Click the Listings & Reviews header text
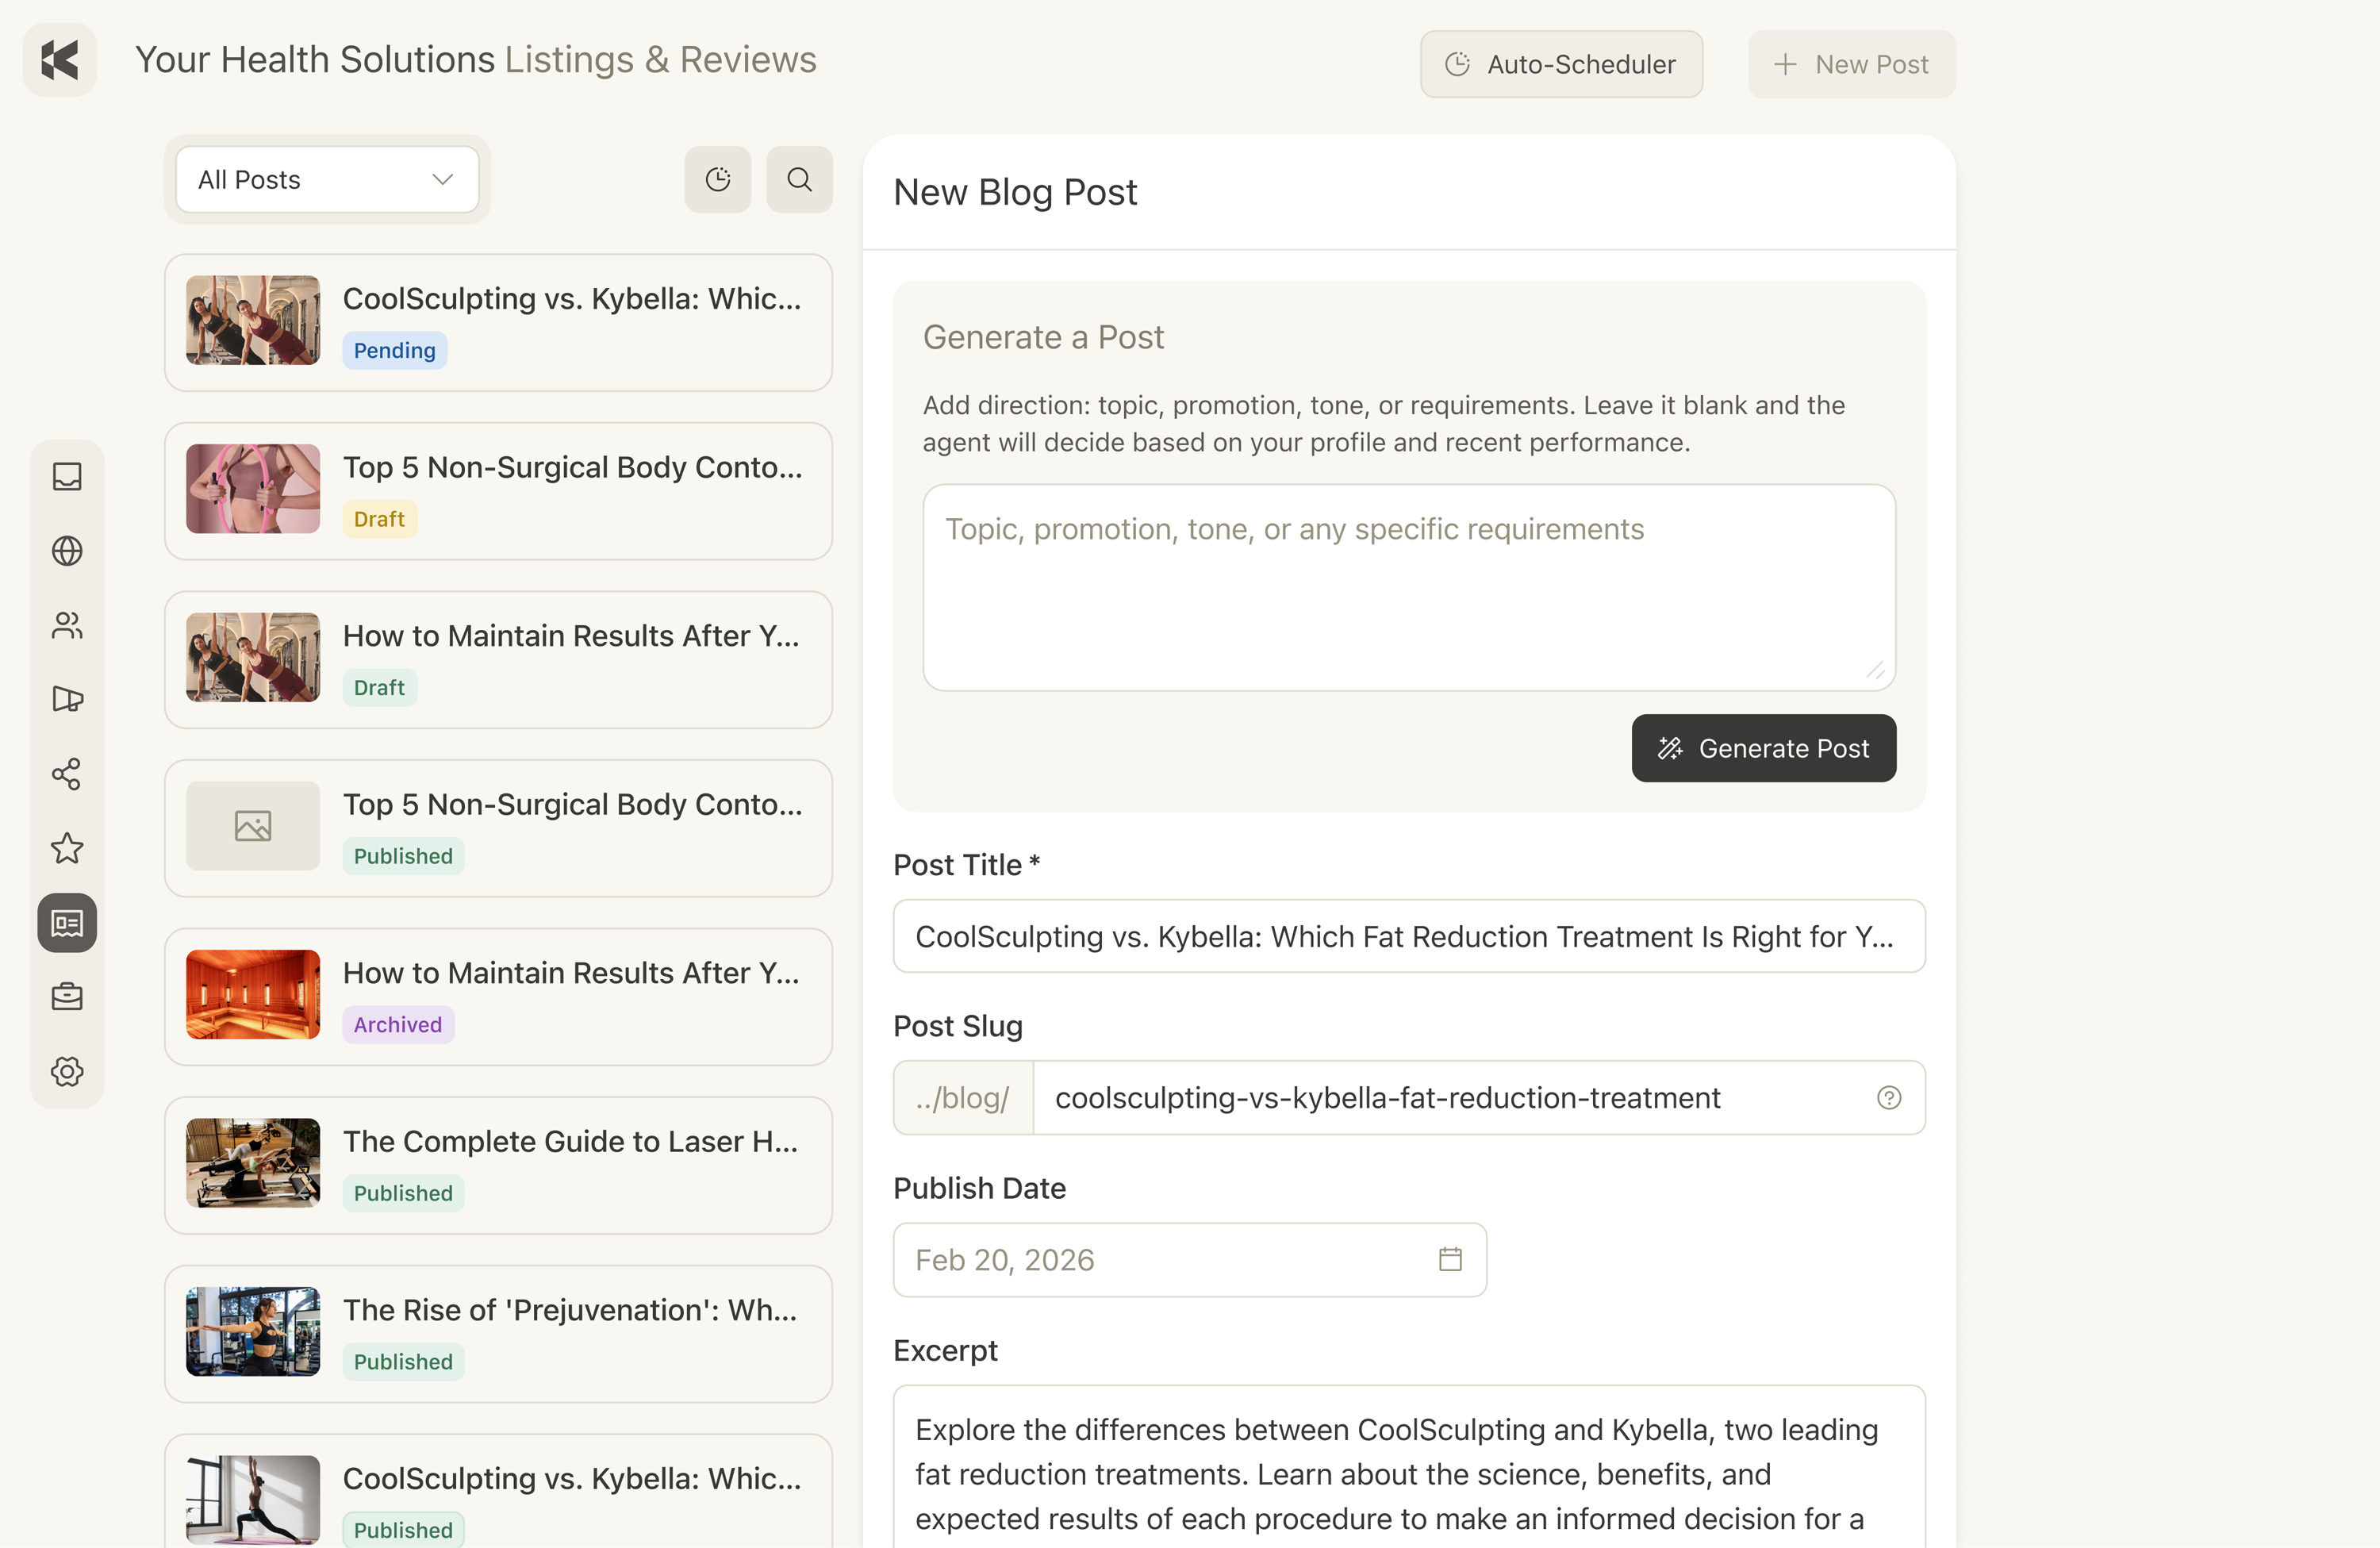Image resolution: width=2380 pixels, height=1548 pixels. (660, 60)
